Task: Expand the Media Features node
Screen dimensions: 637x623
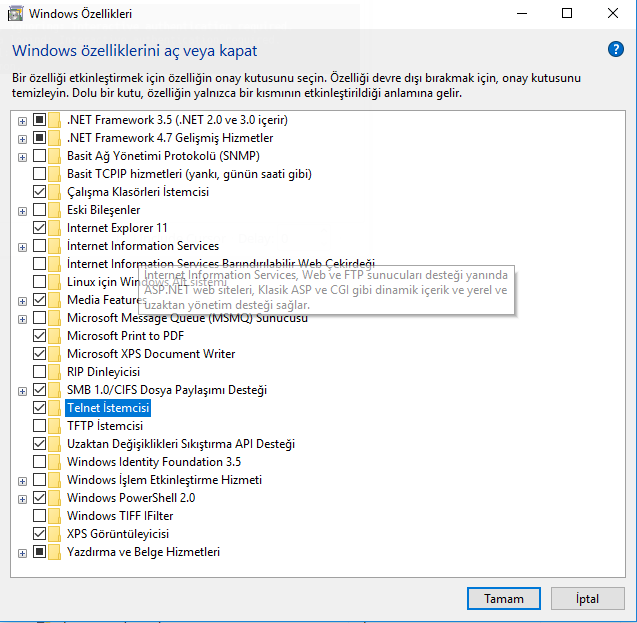Action: 22,301
